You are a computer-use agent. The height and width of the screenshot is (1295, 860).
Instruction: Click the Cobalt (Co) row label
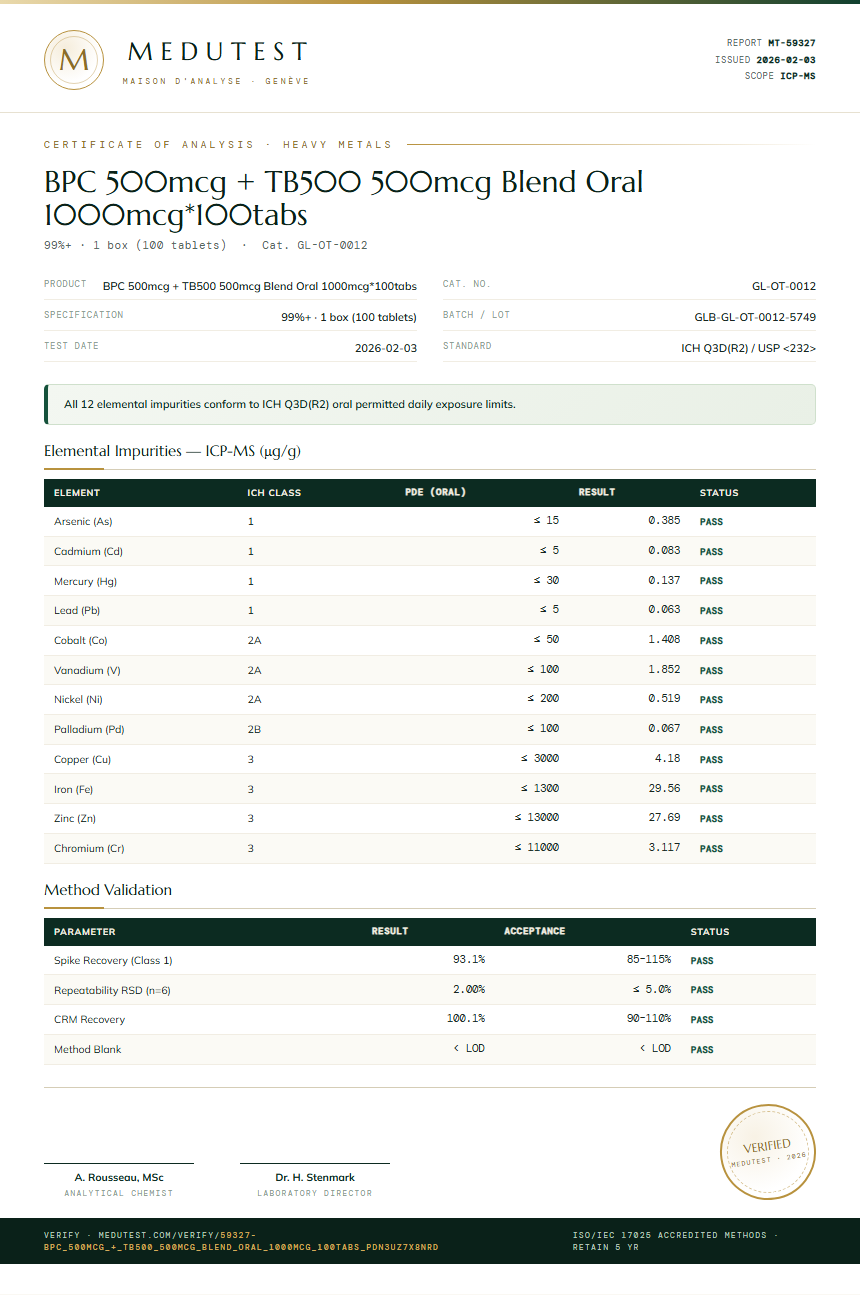click(81, 640)
